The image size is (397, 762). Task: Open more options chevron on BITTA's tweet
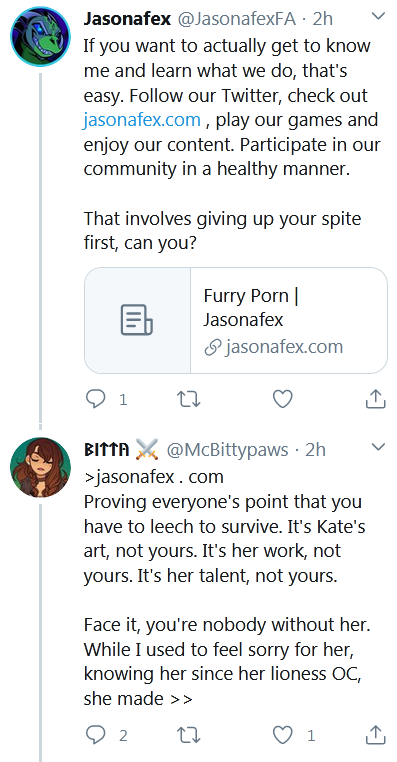[x=378, y=447]
